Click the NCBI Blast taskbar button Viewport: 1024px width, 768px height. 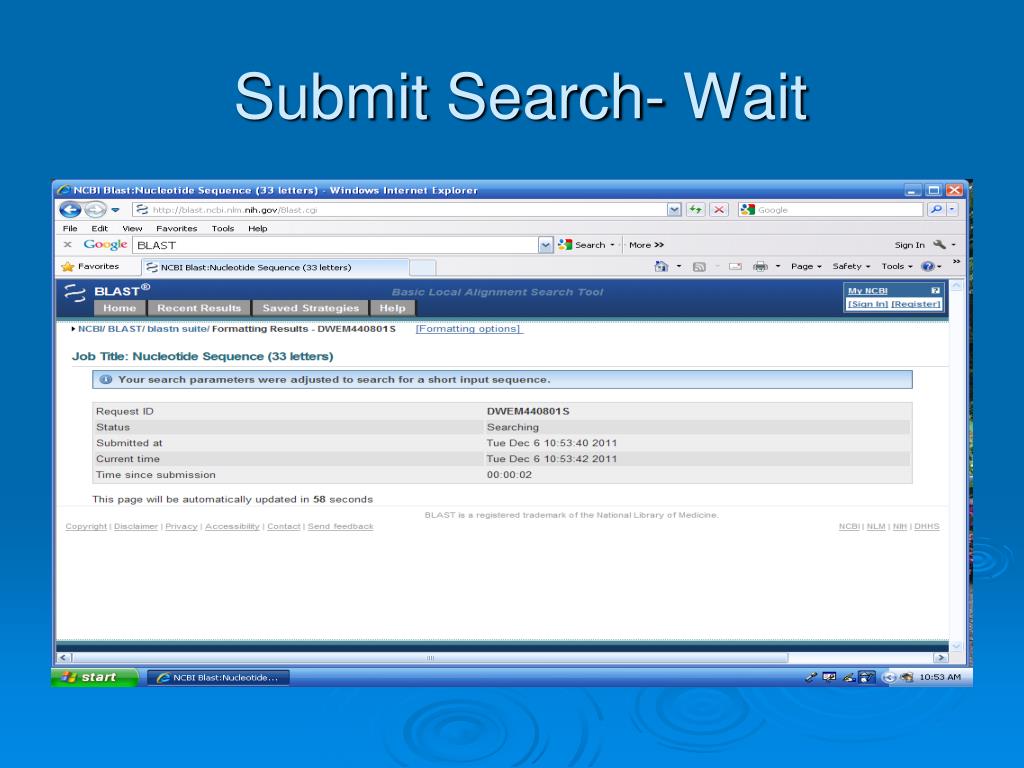[218, 678]
